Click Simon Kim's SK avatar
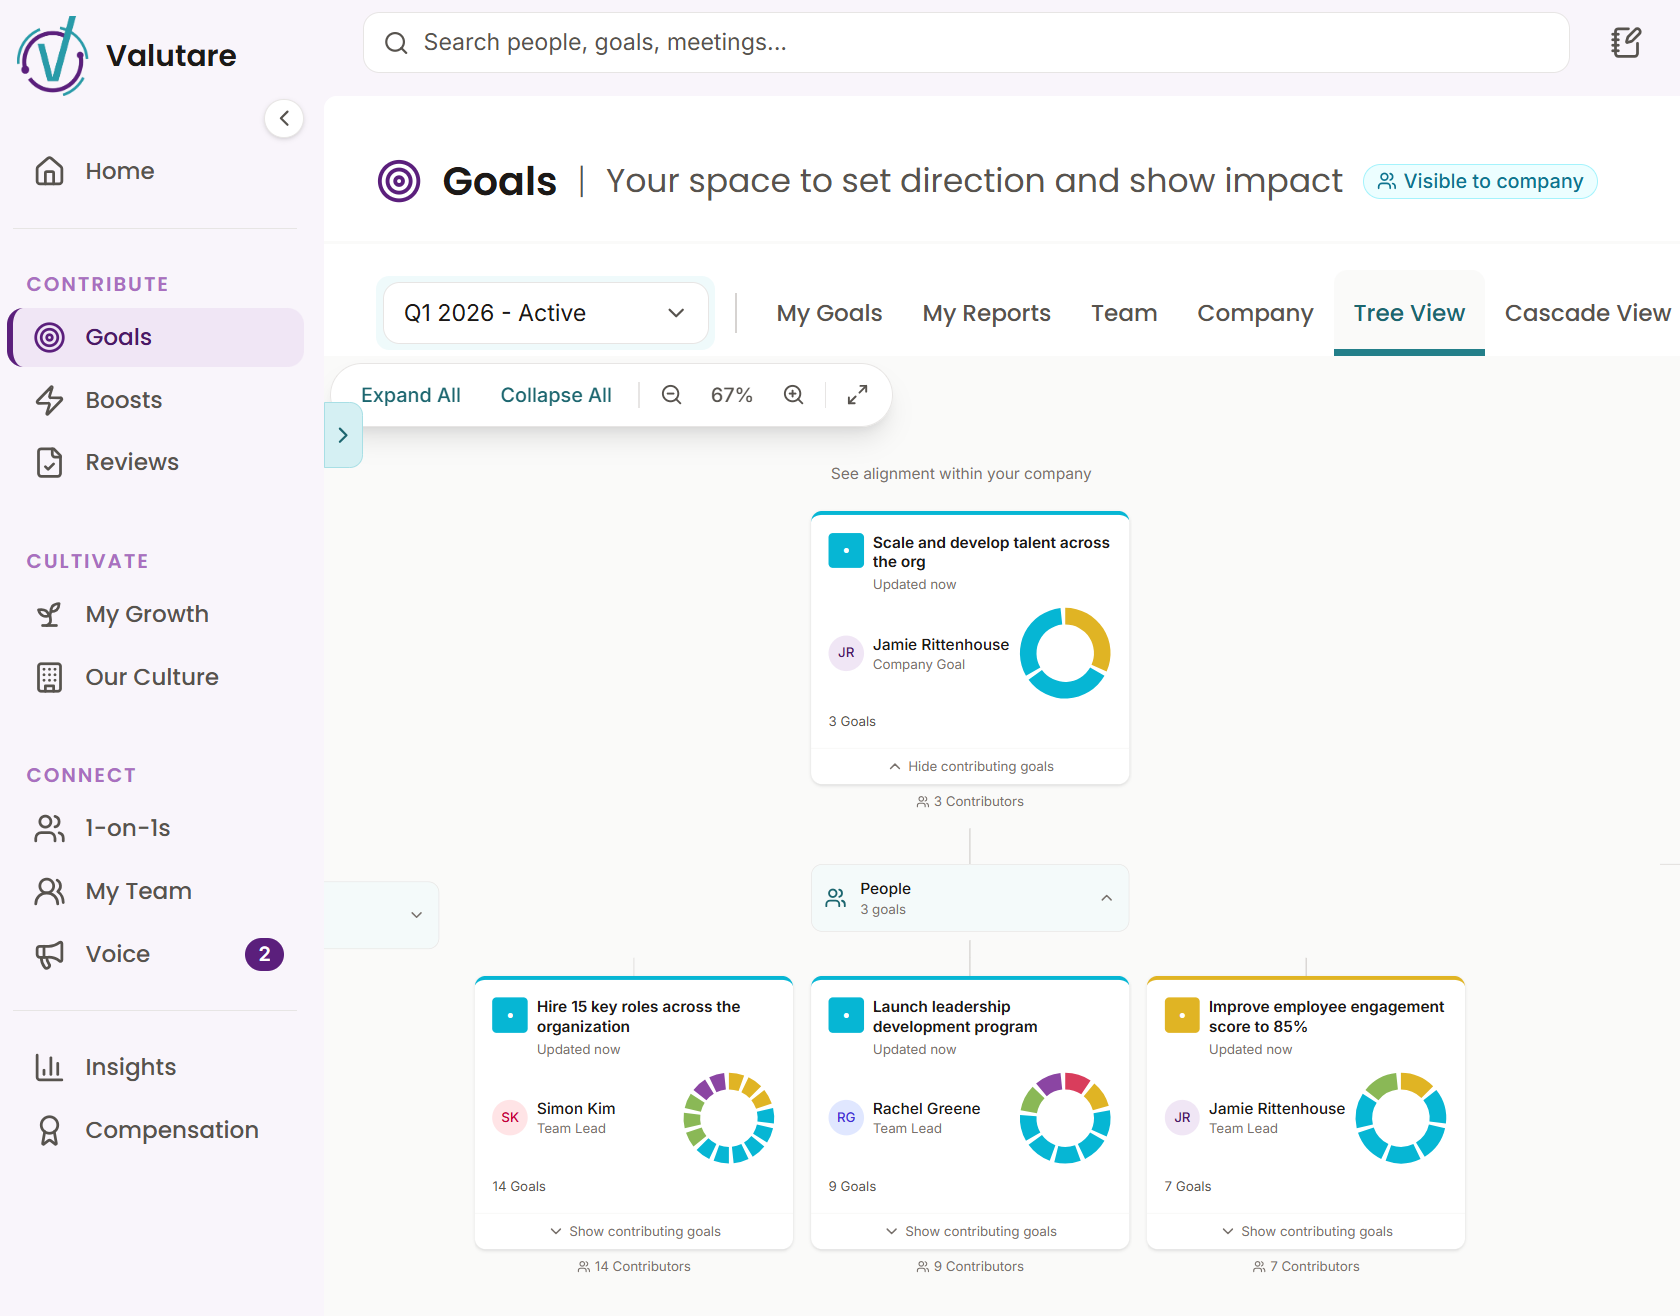The width and height of the screenshot is (1680, 1316). point(510,1117)
